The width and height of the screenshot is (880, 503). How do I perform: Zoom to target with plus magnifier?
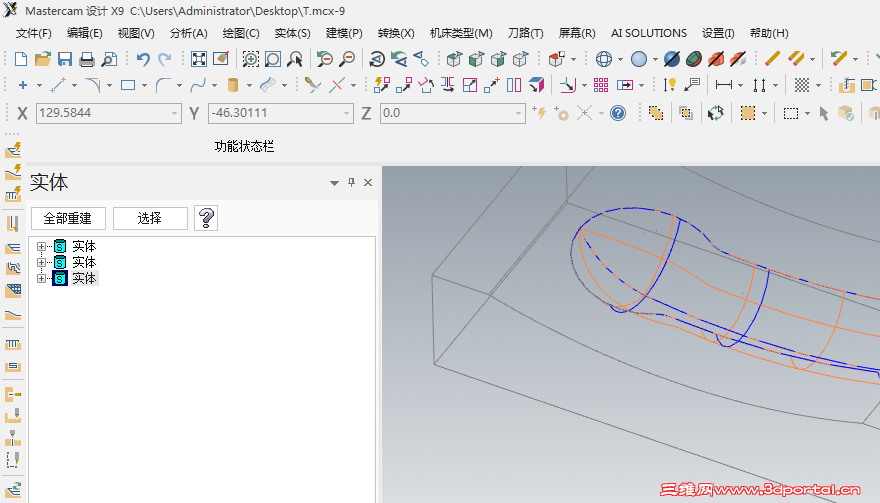point(250,59)
